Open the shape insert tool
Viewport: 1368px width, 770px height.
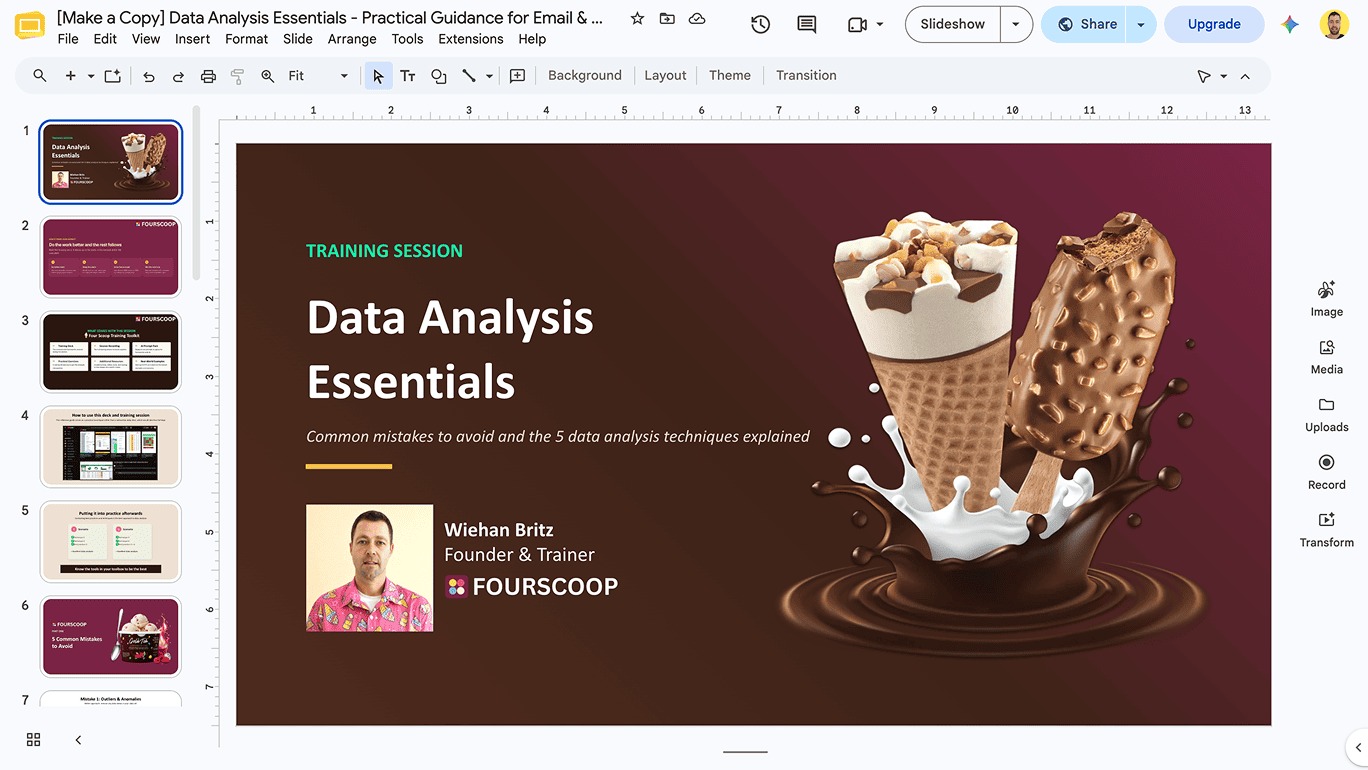pos(438,76)
